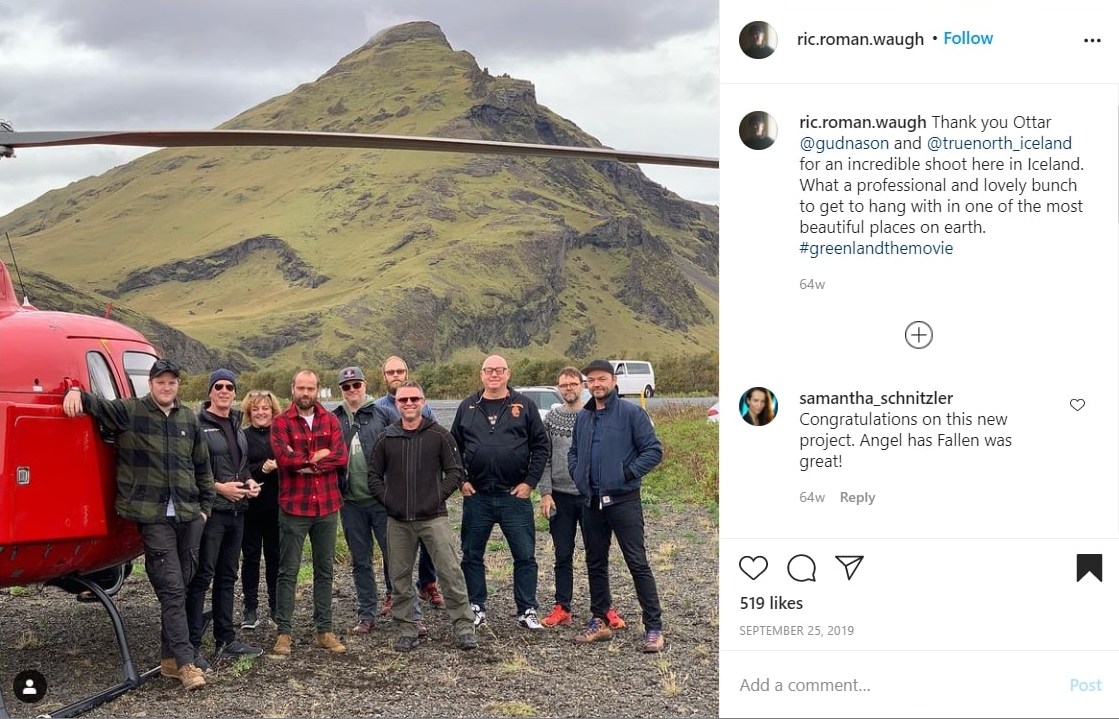
Task: Open @truenorth_iceland mention link
Action: tap(999, 144)
